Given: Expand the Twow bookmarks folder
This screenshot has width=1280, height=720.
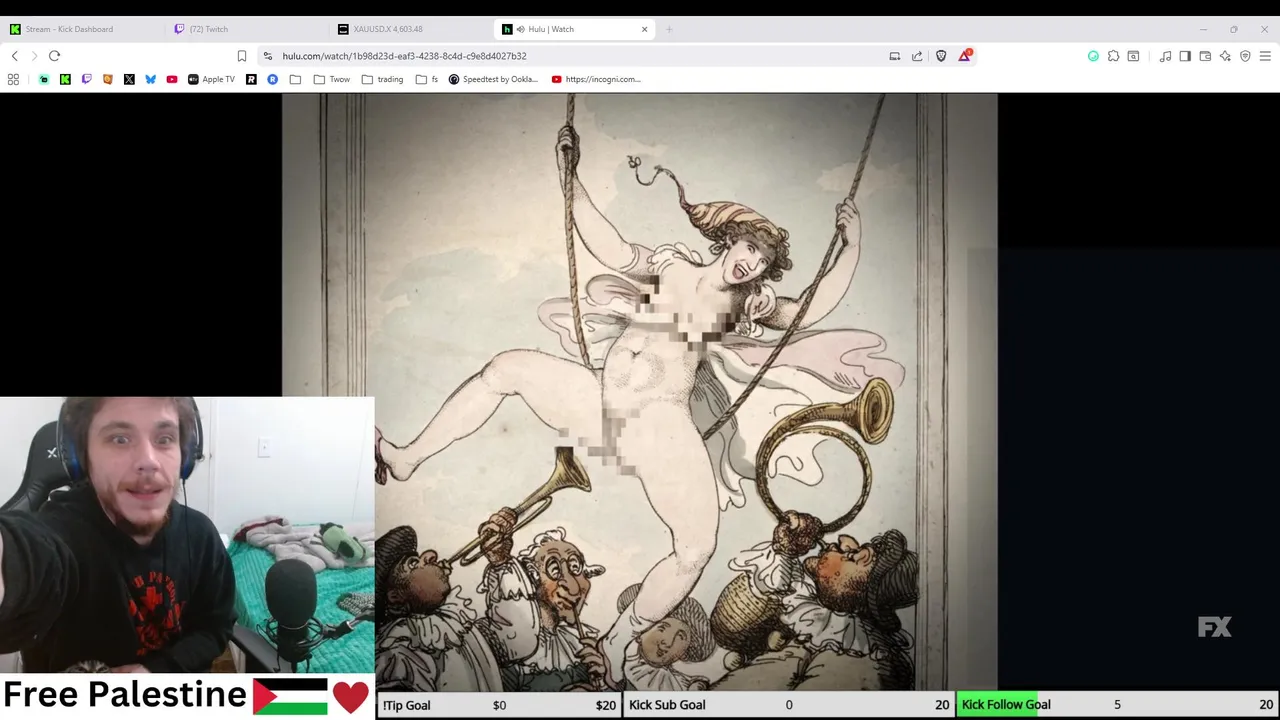Looking at the screenshot, I should coord(332,79).
